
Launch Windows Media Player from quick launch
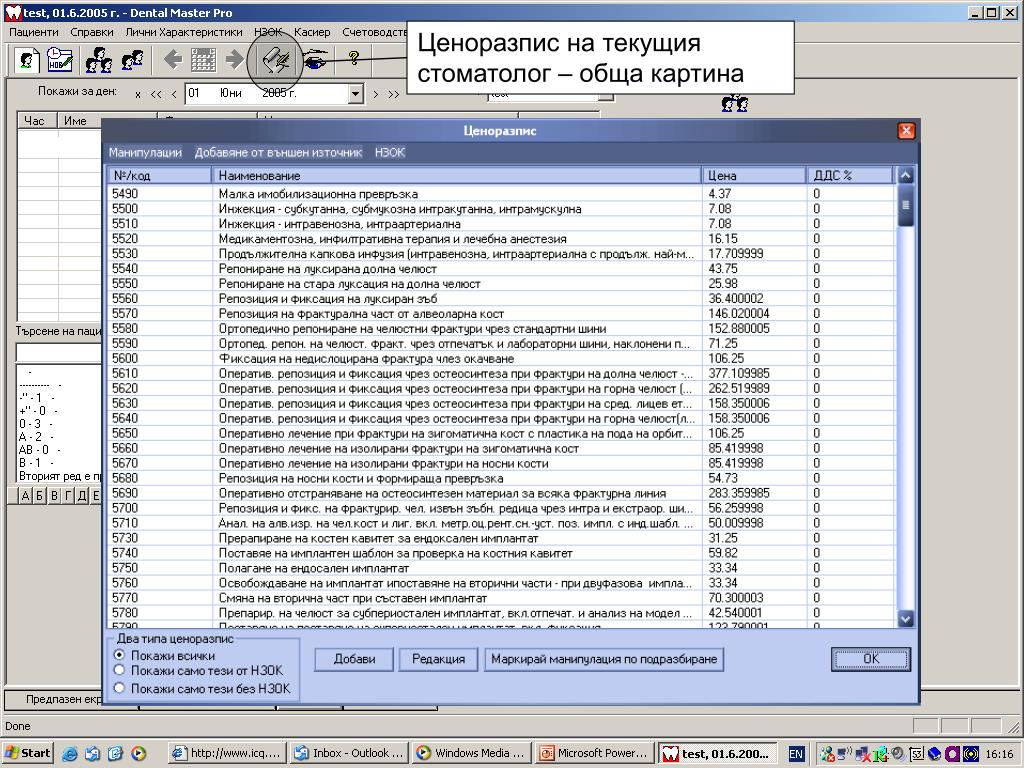point(138,753)
